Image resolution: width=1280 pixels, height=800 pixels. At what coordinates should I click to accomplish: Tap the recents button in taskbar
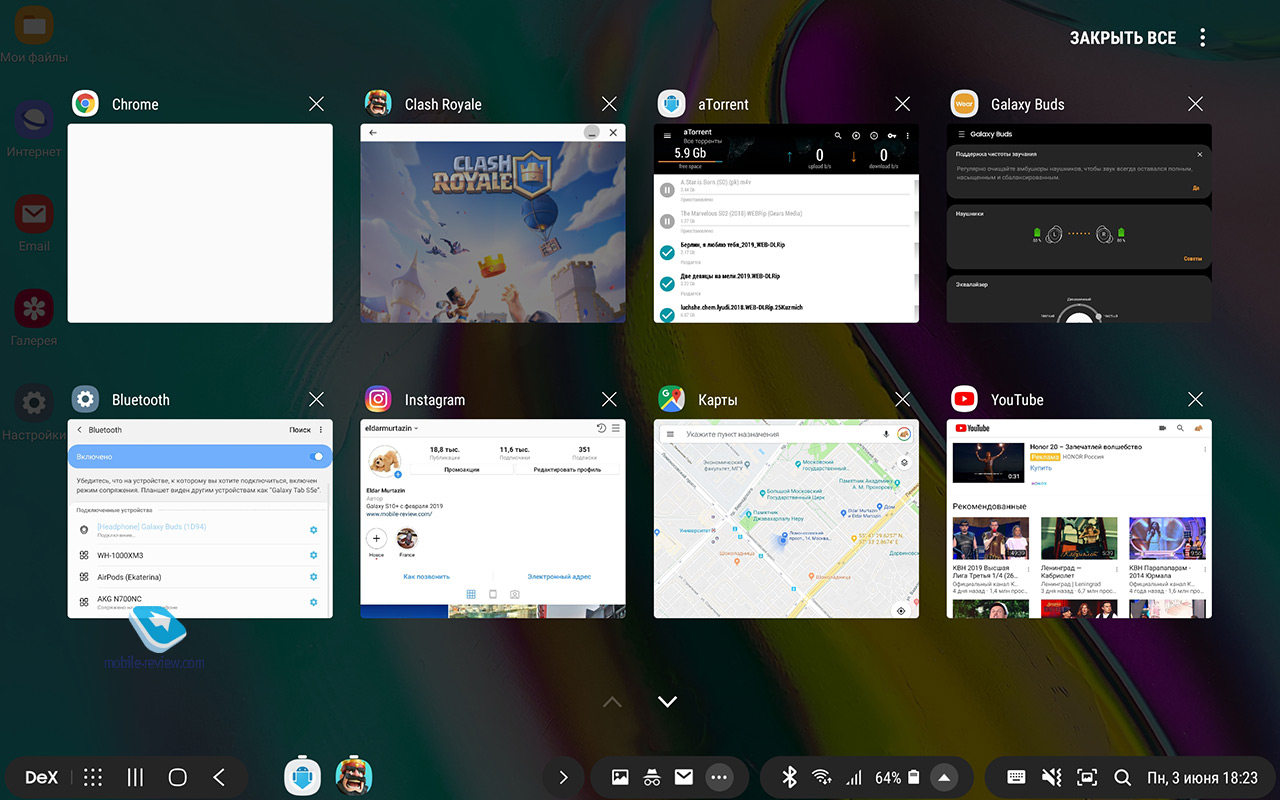[135, 777]
